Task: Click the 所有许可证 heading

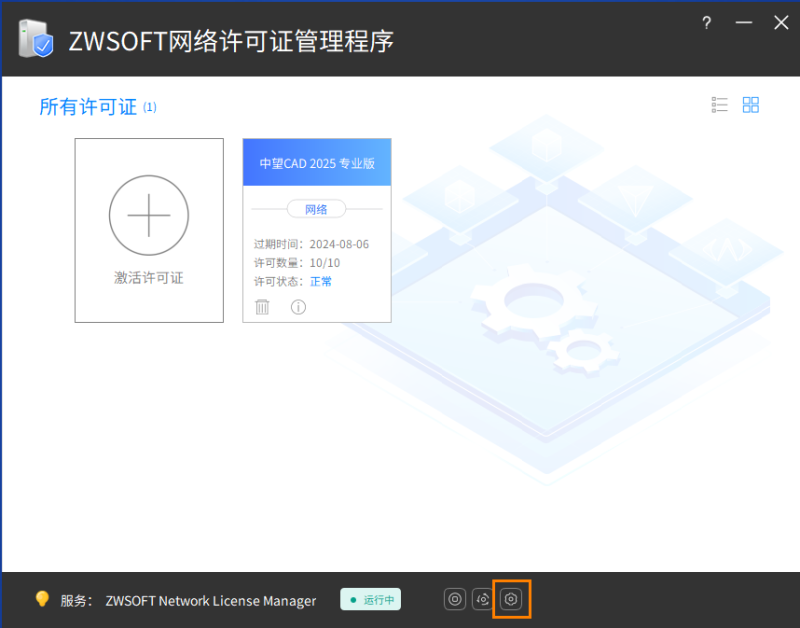Action: click(x=88, y=107)
